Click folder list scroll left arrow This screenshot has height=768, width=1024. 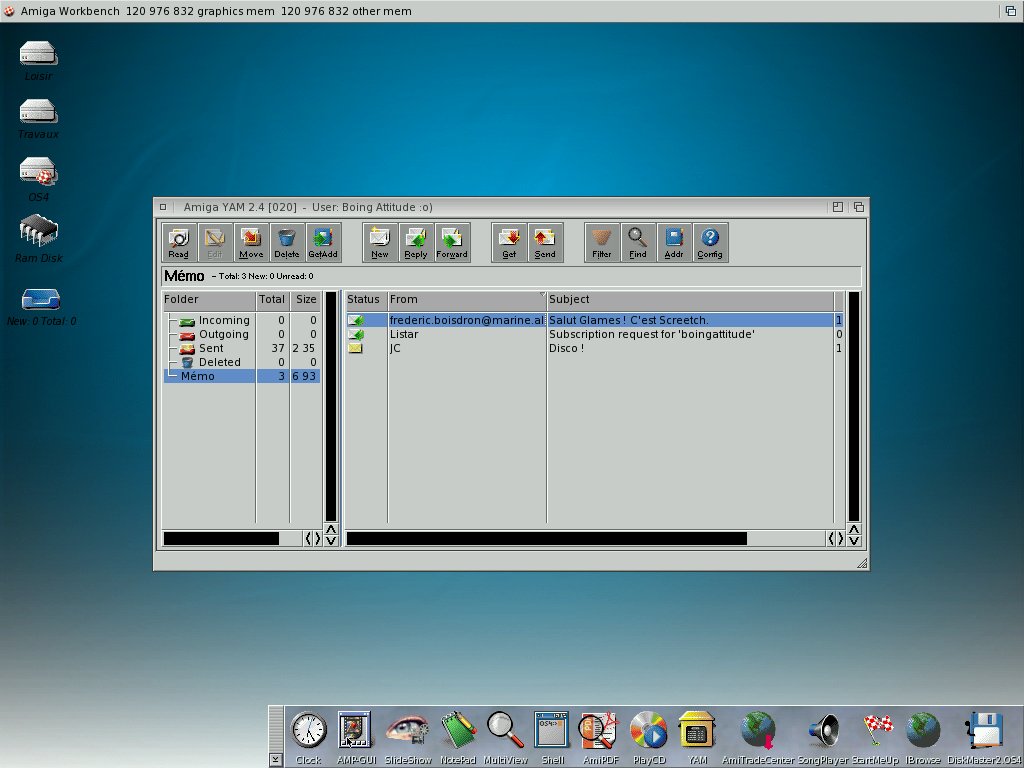308,538
